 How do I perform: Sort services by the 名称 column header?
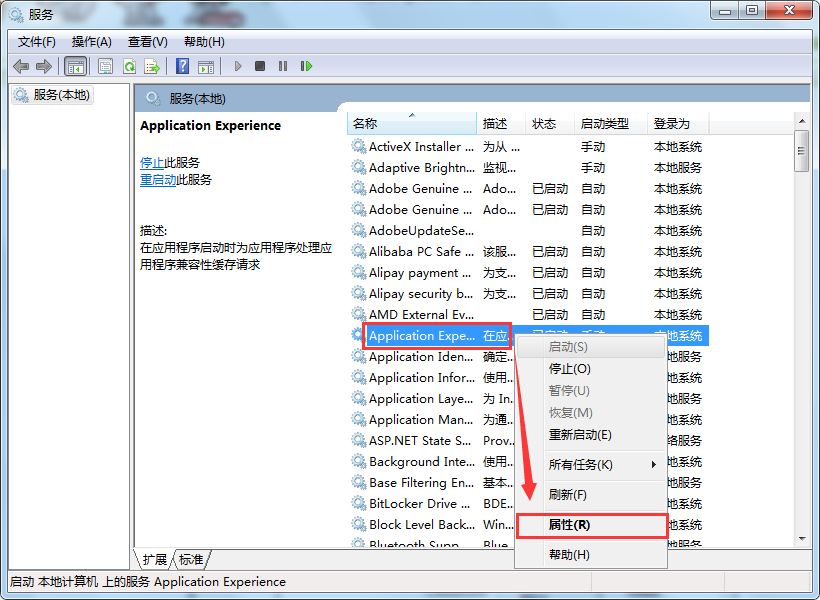[365, 124]
